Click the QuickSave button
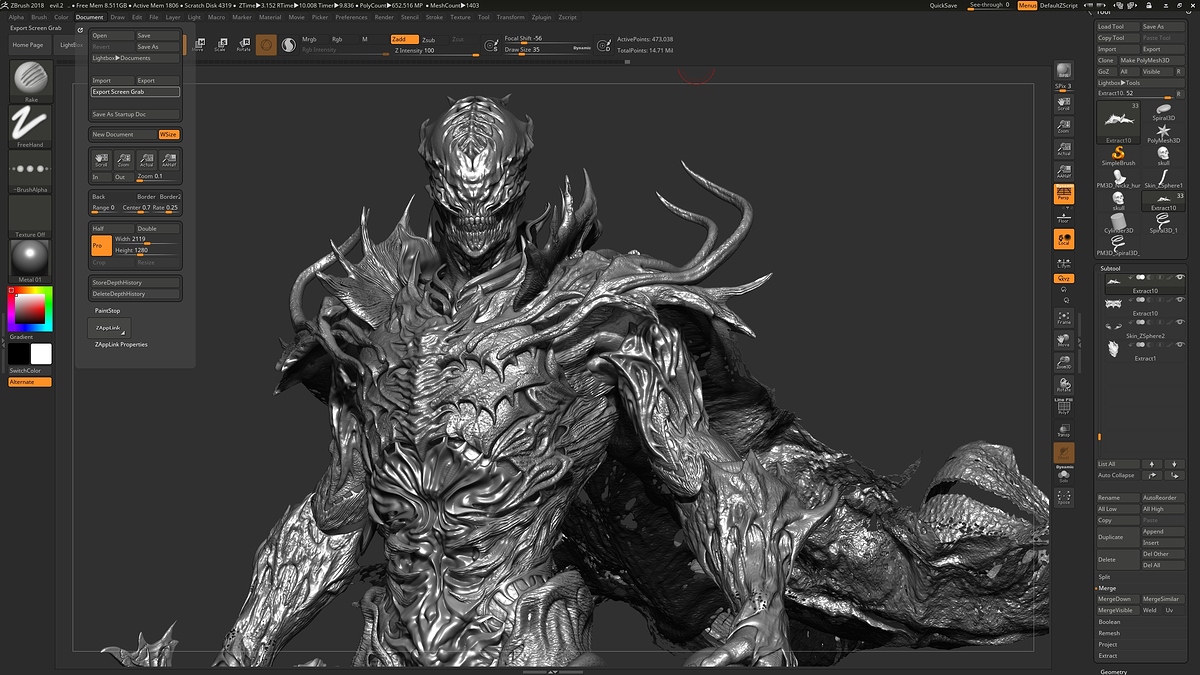Screen dimensions: 1200x675 click(x=943, y=6)
